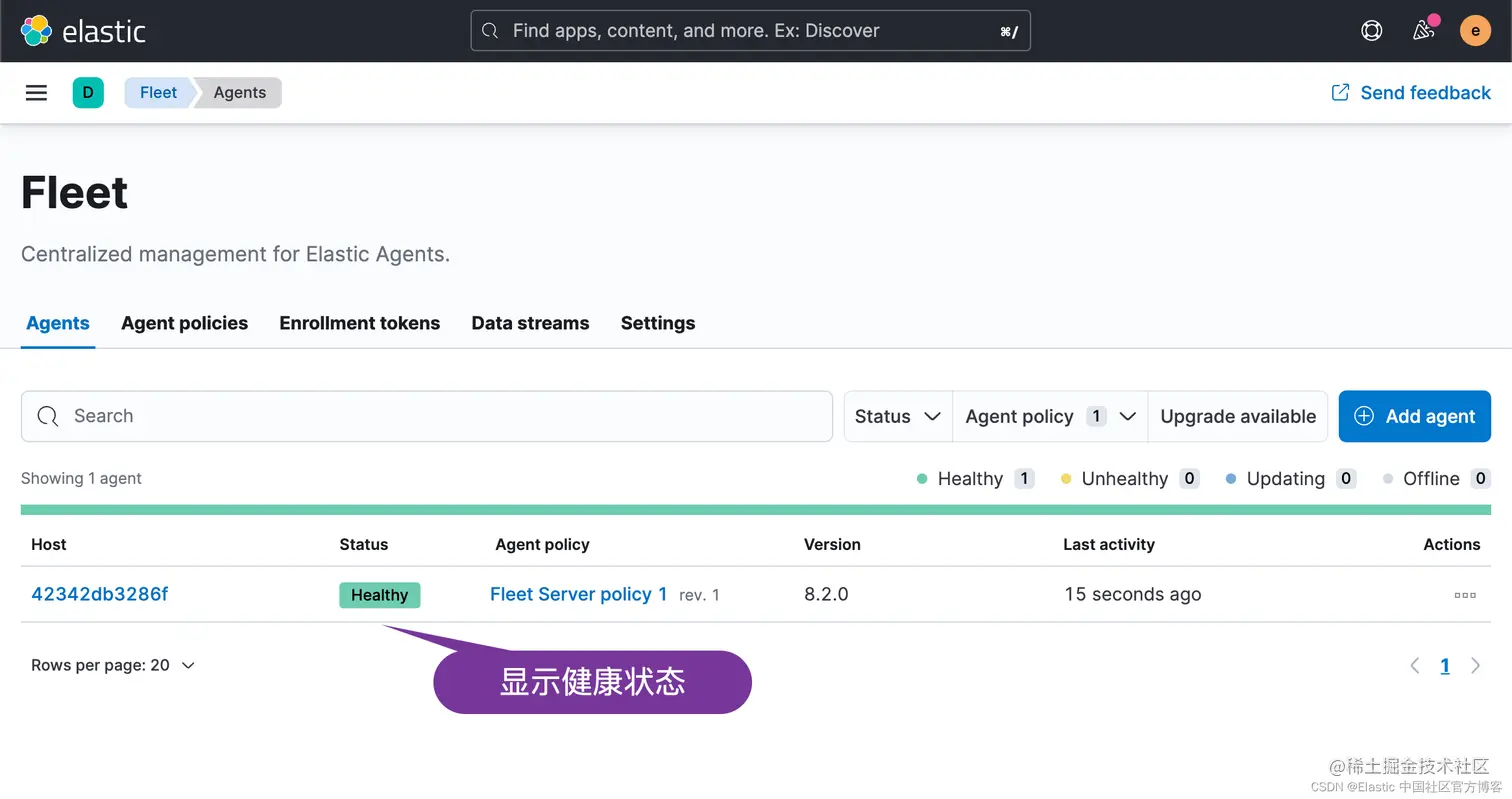
Task: Click the Showing 1 agent text
Action: pos(81,478)
